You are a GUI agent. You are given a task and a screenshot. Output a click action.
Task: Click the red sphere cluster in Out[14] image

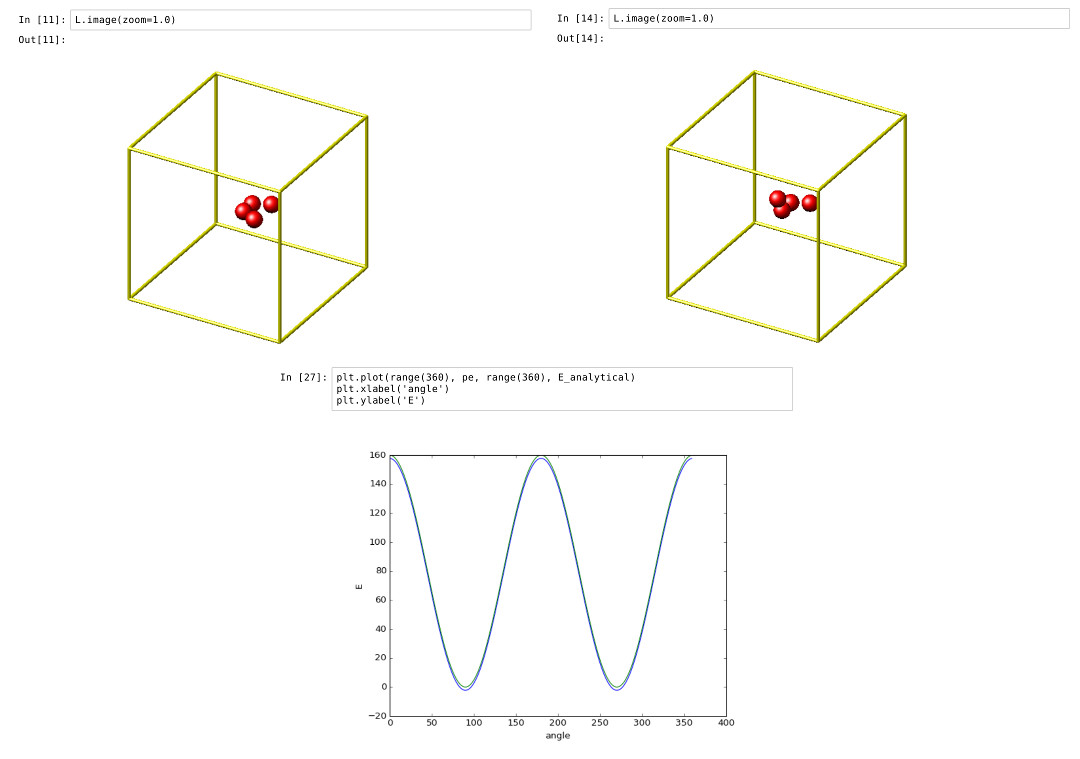pos(790,204)
